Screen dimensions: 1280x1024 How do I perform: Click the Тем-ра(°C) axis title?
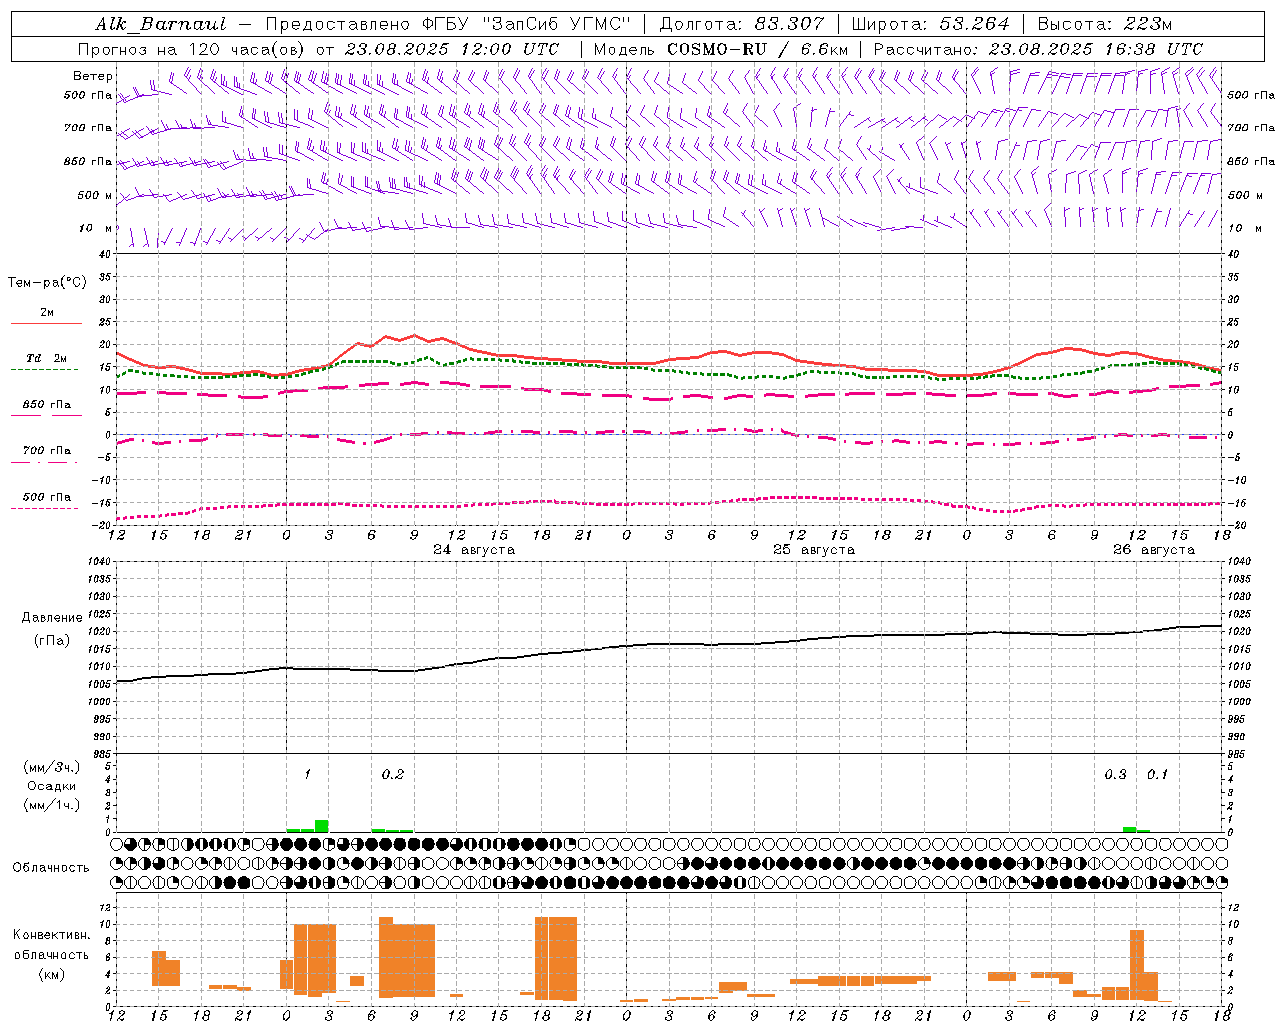47,283
